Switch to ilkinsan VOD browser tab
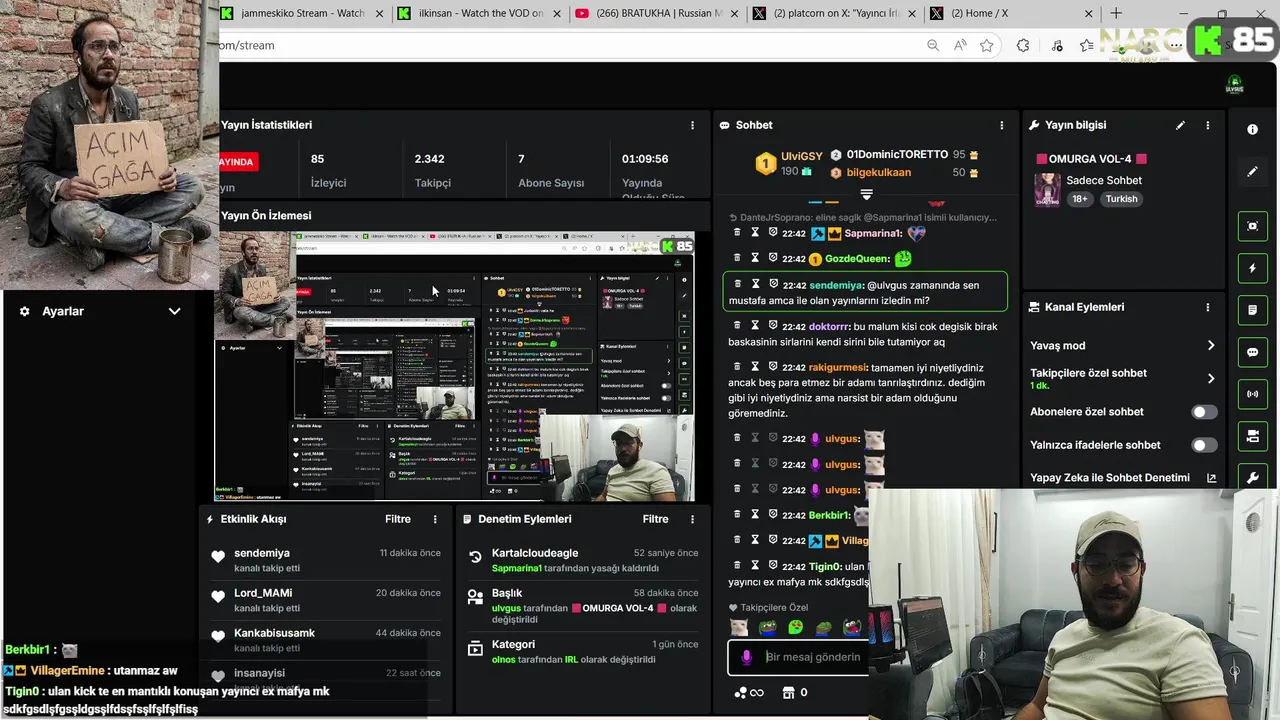 [480, 13]
